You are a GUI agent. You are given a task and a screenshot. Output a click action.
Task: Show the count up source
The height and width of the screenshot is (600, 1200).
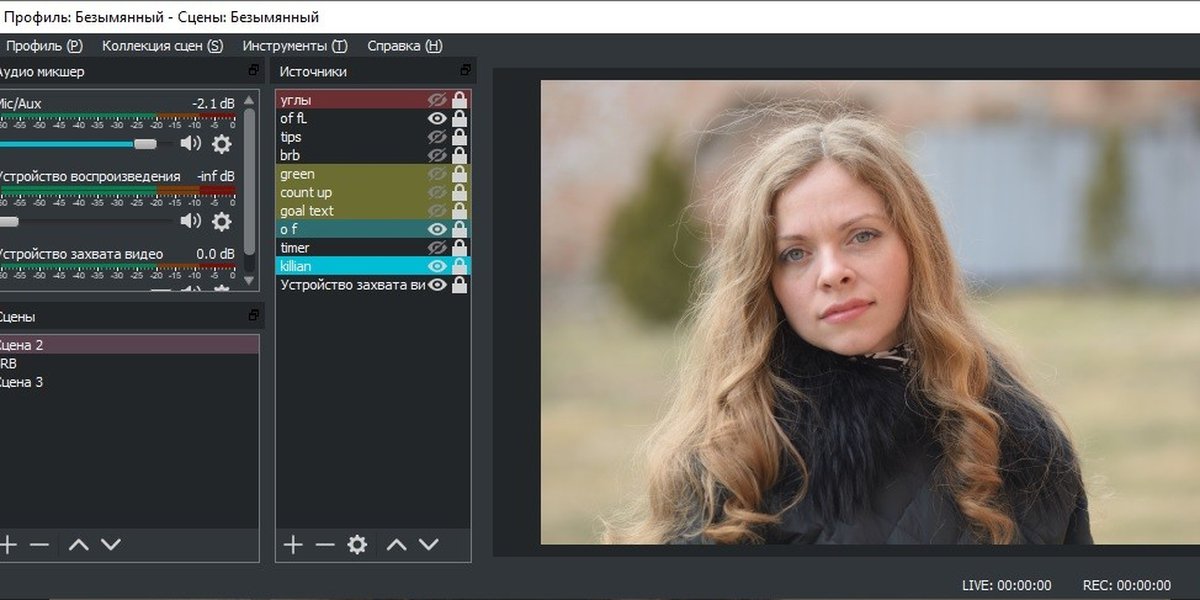437,192
